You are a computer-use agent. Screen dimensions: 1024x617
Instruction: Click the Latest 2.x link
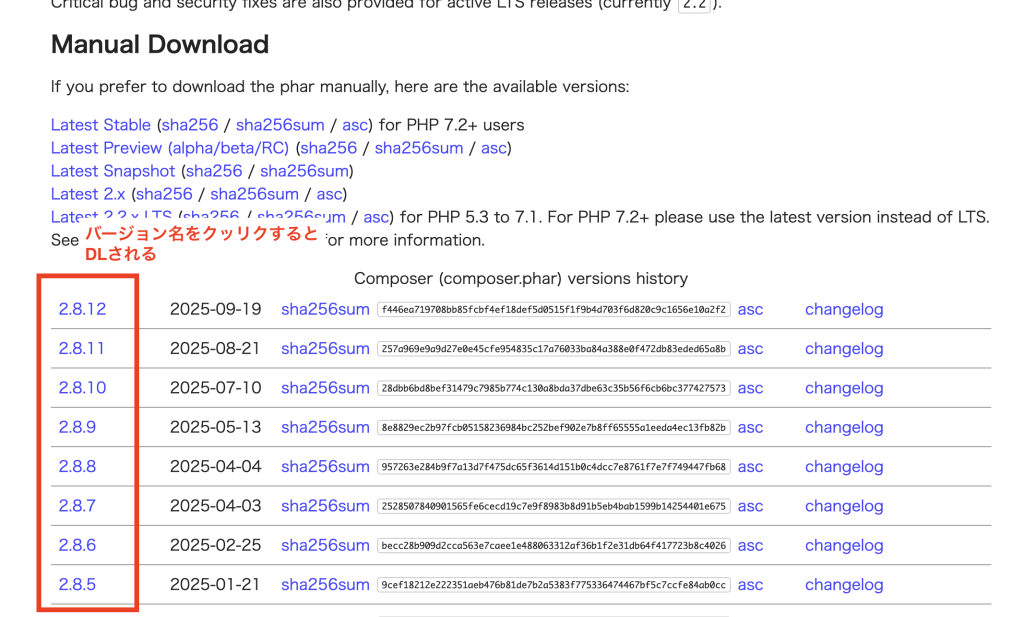(x=88, y=194)
